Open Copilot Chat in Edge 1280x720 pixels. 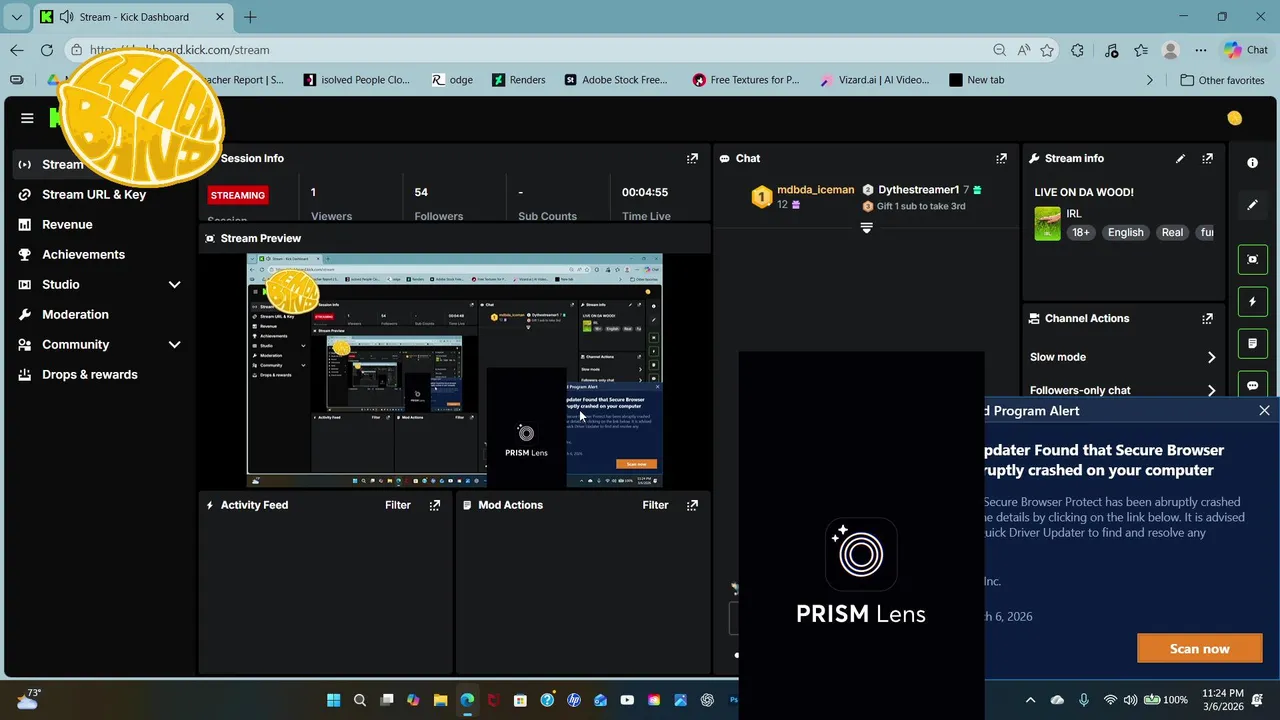pyautogui.click(x=1246, y=50)
